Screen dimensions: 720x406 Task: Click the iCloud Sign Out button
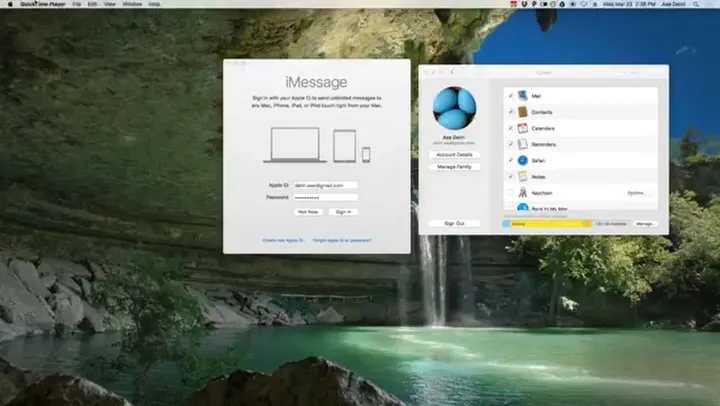454,223
